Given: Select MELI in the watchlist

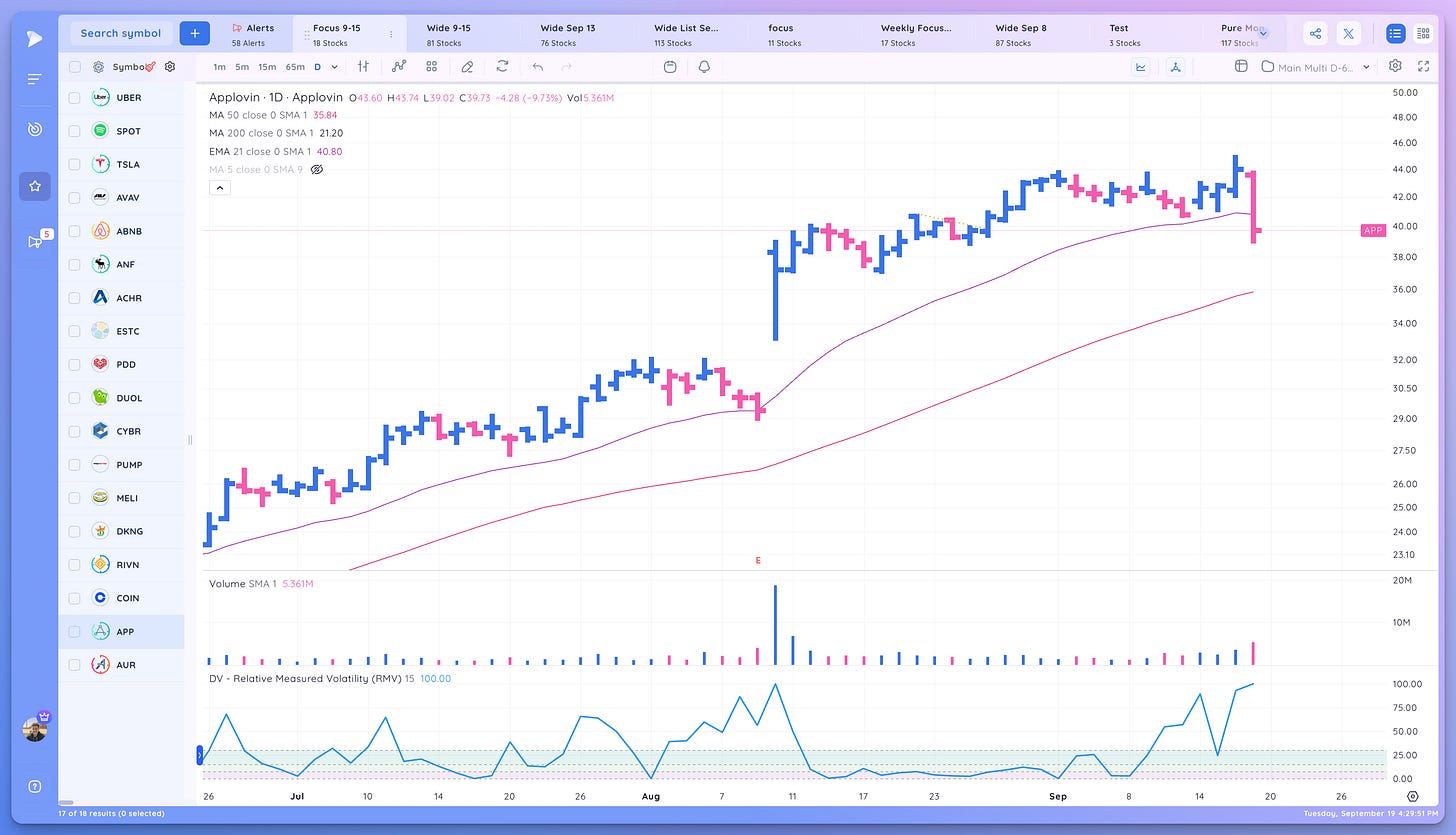Looking at the screenshot, I should click(121, 498).
